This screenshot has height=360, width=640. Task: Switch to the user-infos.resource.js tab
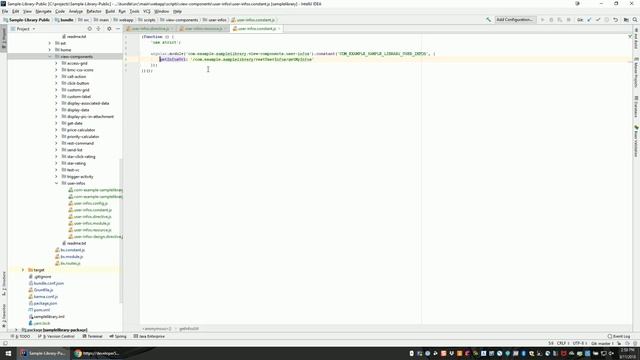point(203,29)
